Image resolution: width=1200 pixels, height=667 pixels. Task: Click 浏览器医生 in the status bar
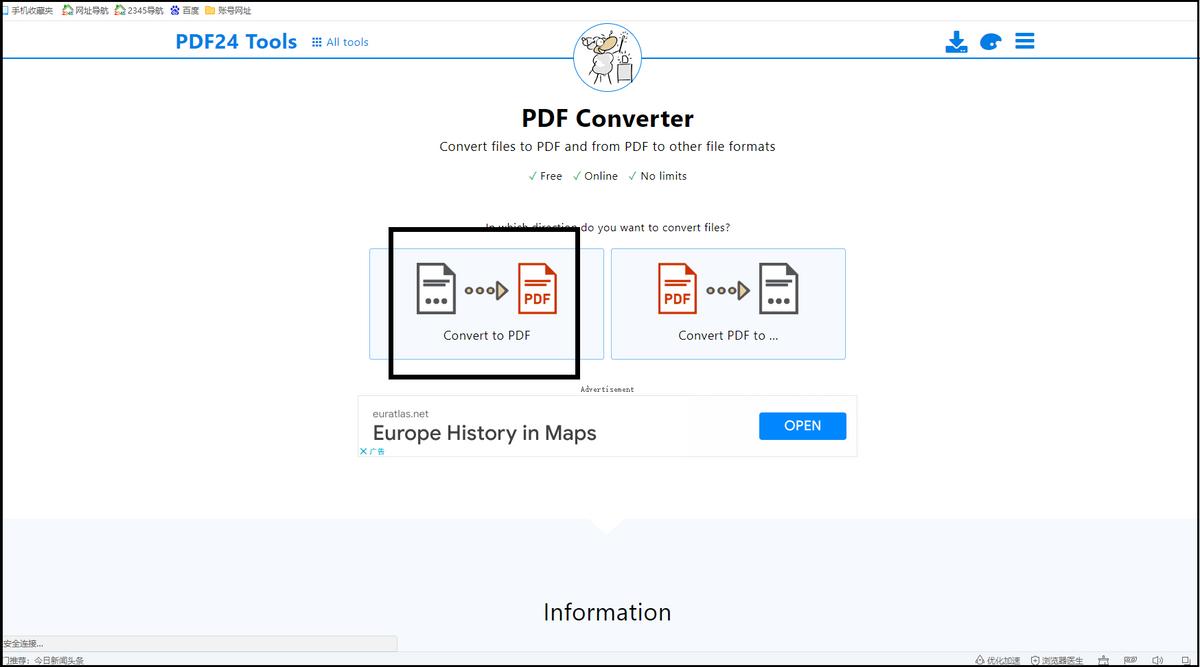(x=1057, y=660)
